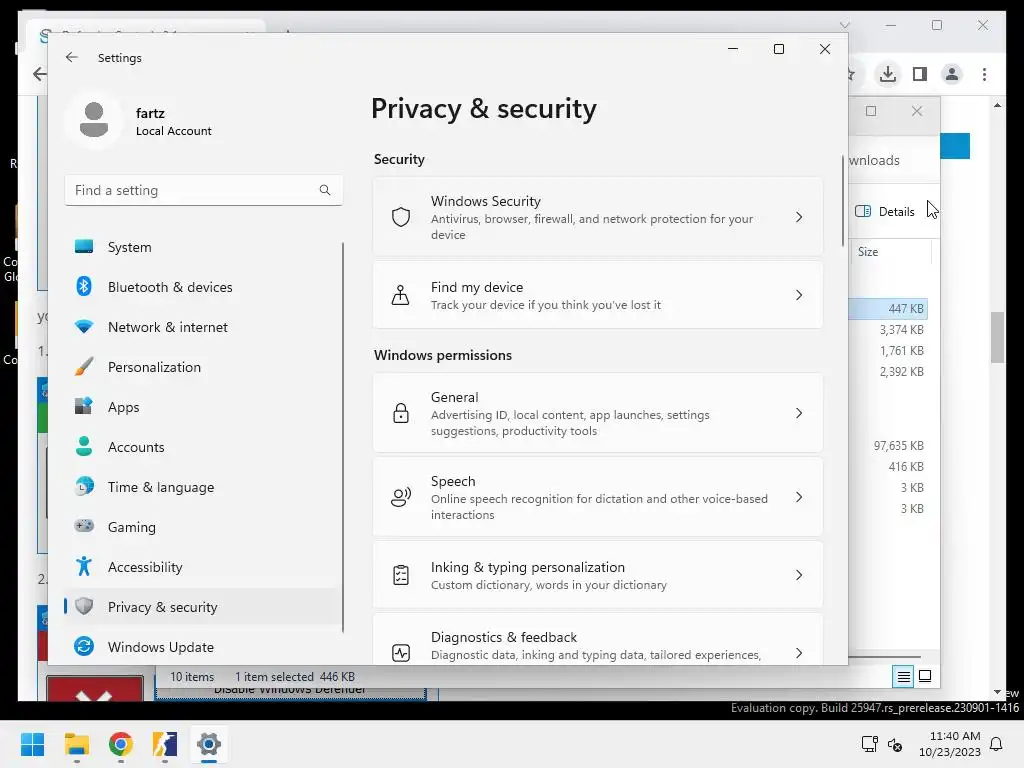Open Accounts settings category
The width and height of the screenshot is (1024, 768).
[x=203, y=447]
